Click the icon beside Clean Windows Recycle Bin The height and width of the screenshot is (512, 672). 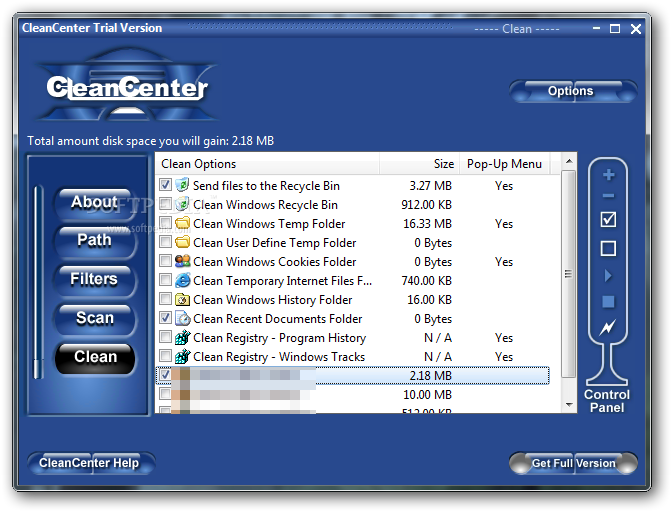click(x=182, y=204)
